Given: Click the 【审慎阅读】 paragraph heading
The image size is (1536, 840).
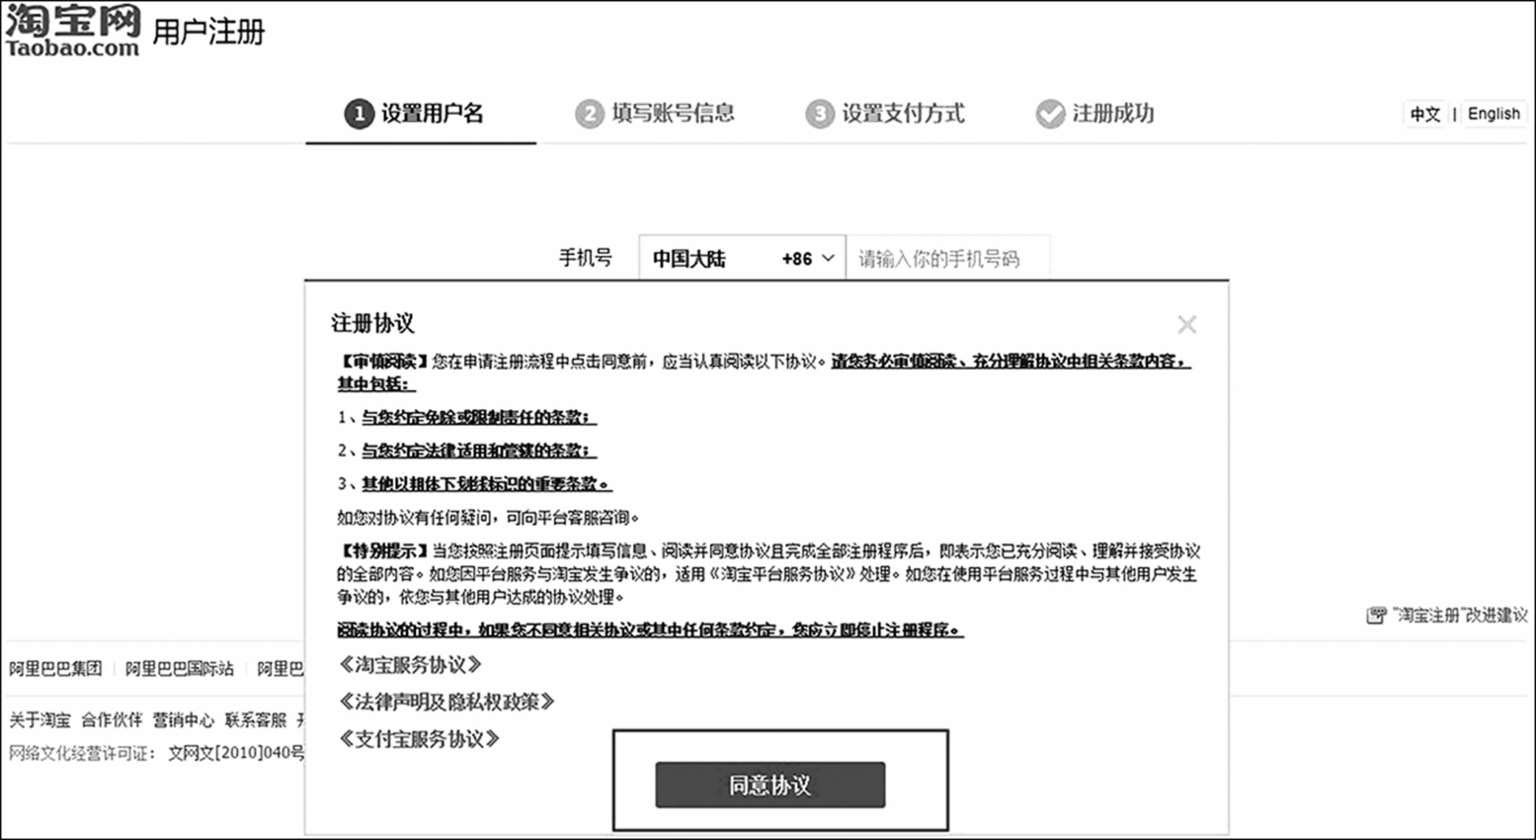Looking at the screenshot, I should tap(384, 361).
